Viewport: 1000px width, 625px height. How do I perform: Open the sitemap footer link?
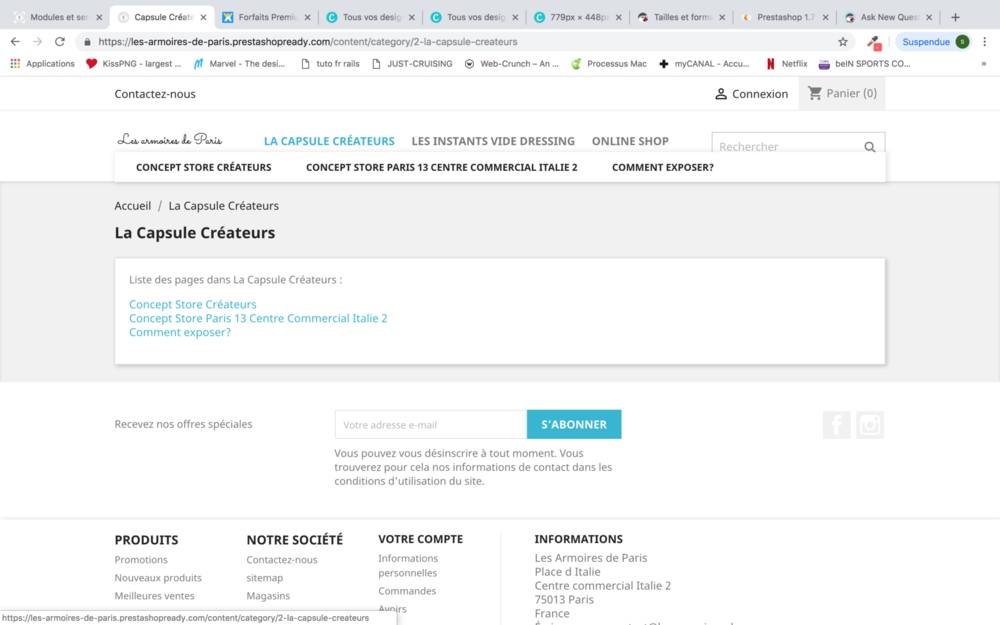pos(265,577)
